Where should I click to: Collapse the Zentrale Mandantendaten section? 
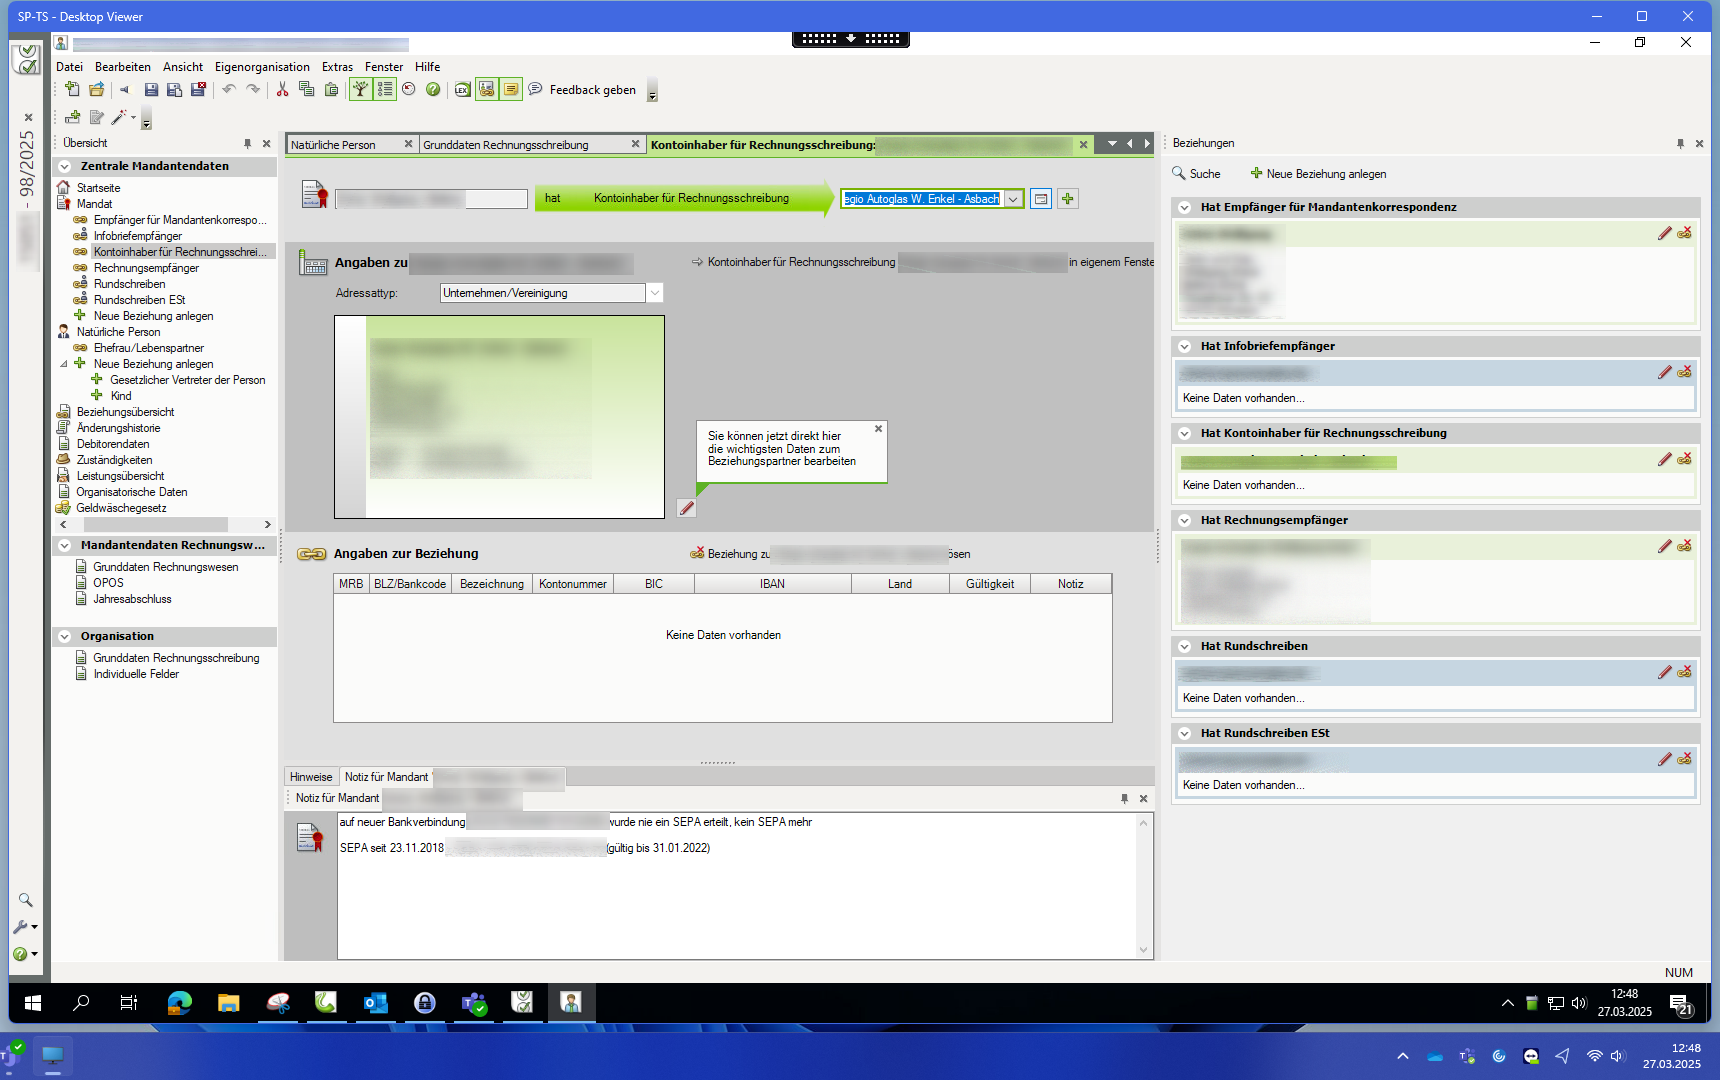(65, 167)
